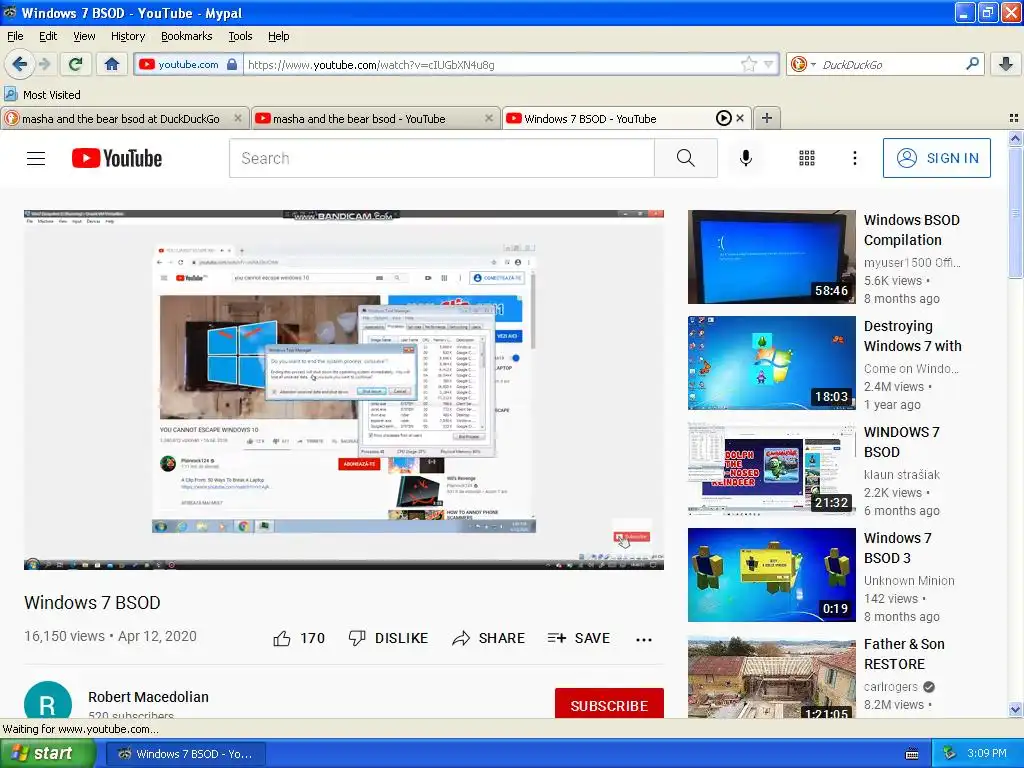Click the padlock site security icon
The width and height of the screenshot is (1024, 768).
coord(232,64)
